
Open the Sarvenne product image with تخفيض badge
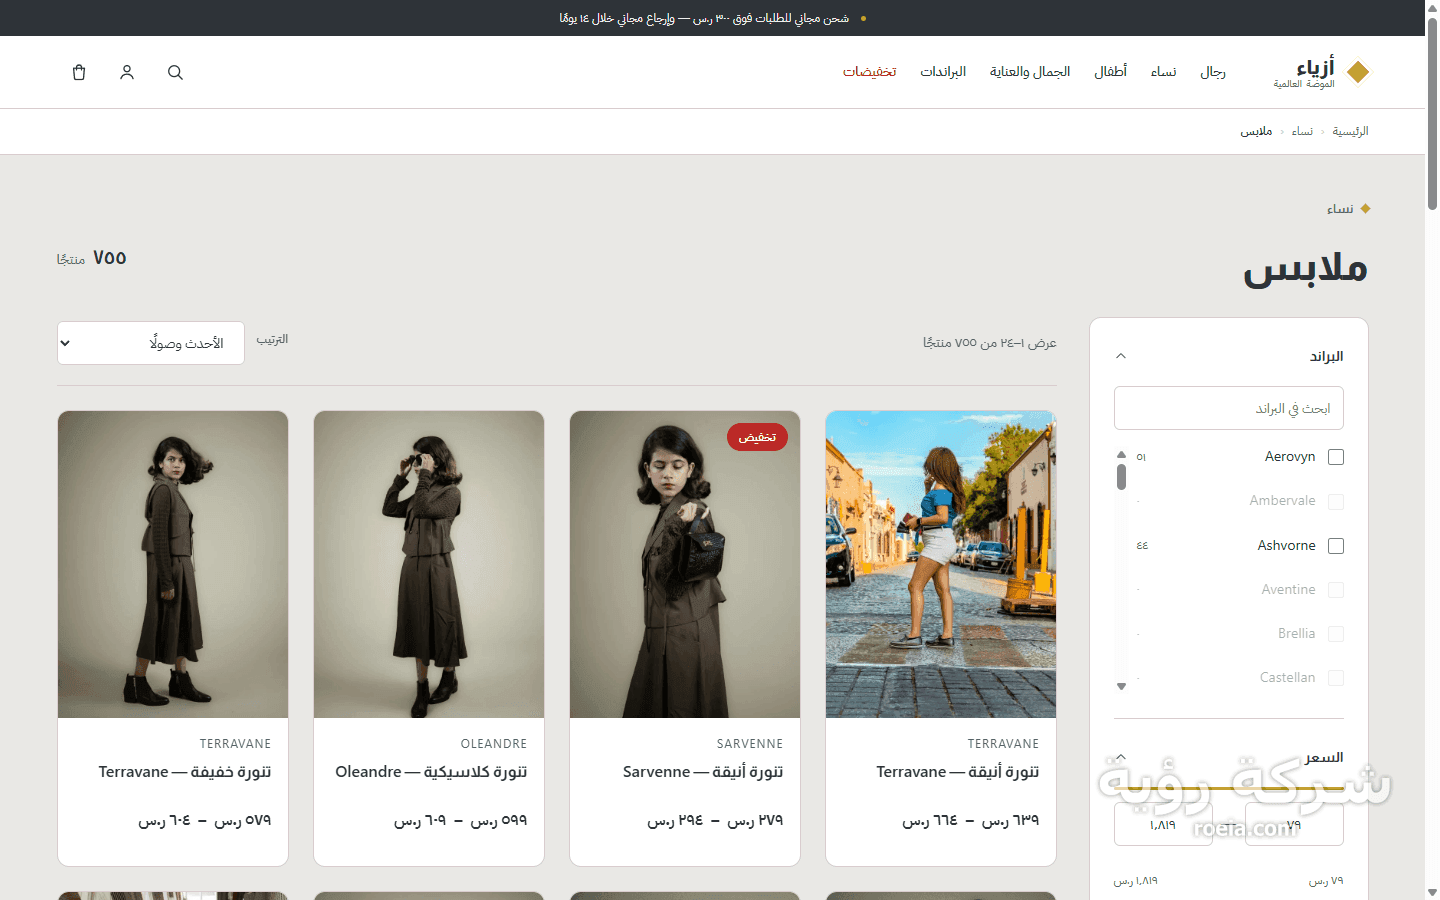pos(685,564)
